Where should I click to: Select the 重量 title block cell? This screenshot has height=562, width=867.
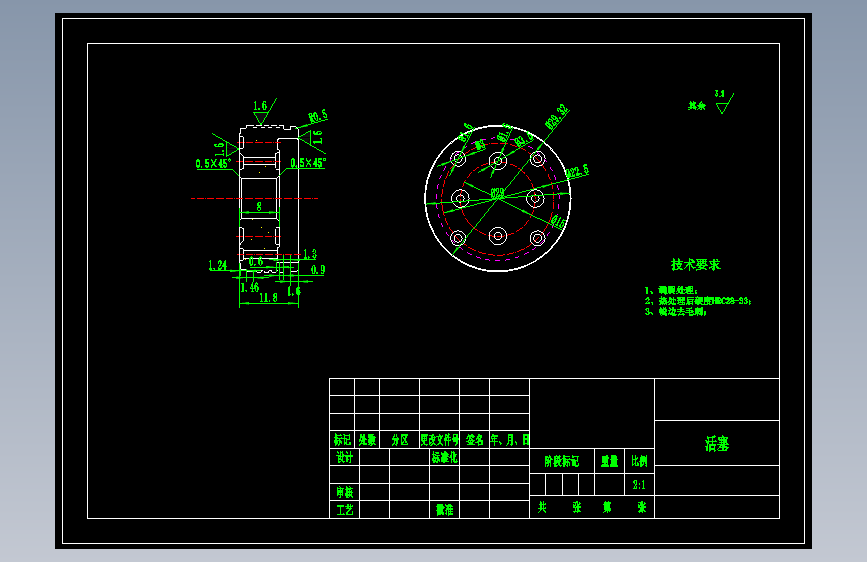pyautogui.click(x=609, y=461)
